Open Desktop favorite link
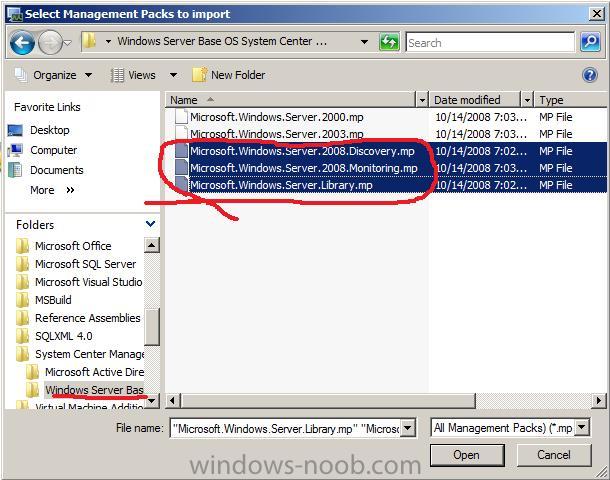 (49, 130)
